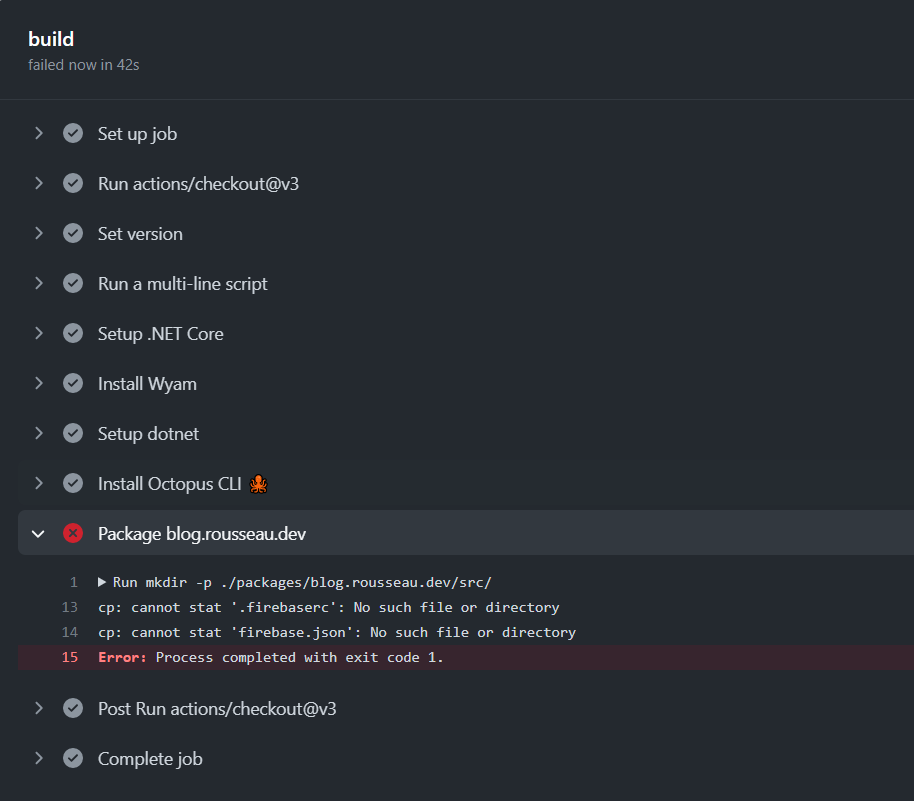Image resolution: width=914 pixels, height=801 pixels.
Task: Click the Complete job step title
Action: [150, 759]
